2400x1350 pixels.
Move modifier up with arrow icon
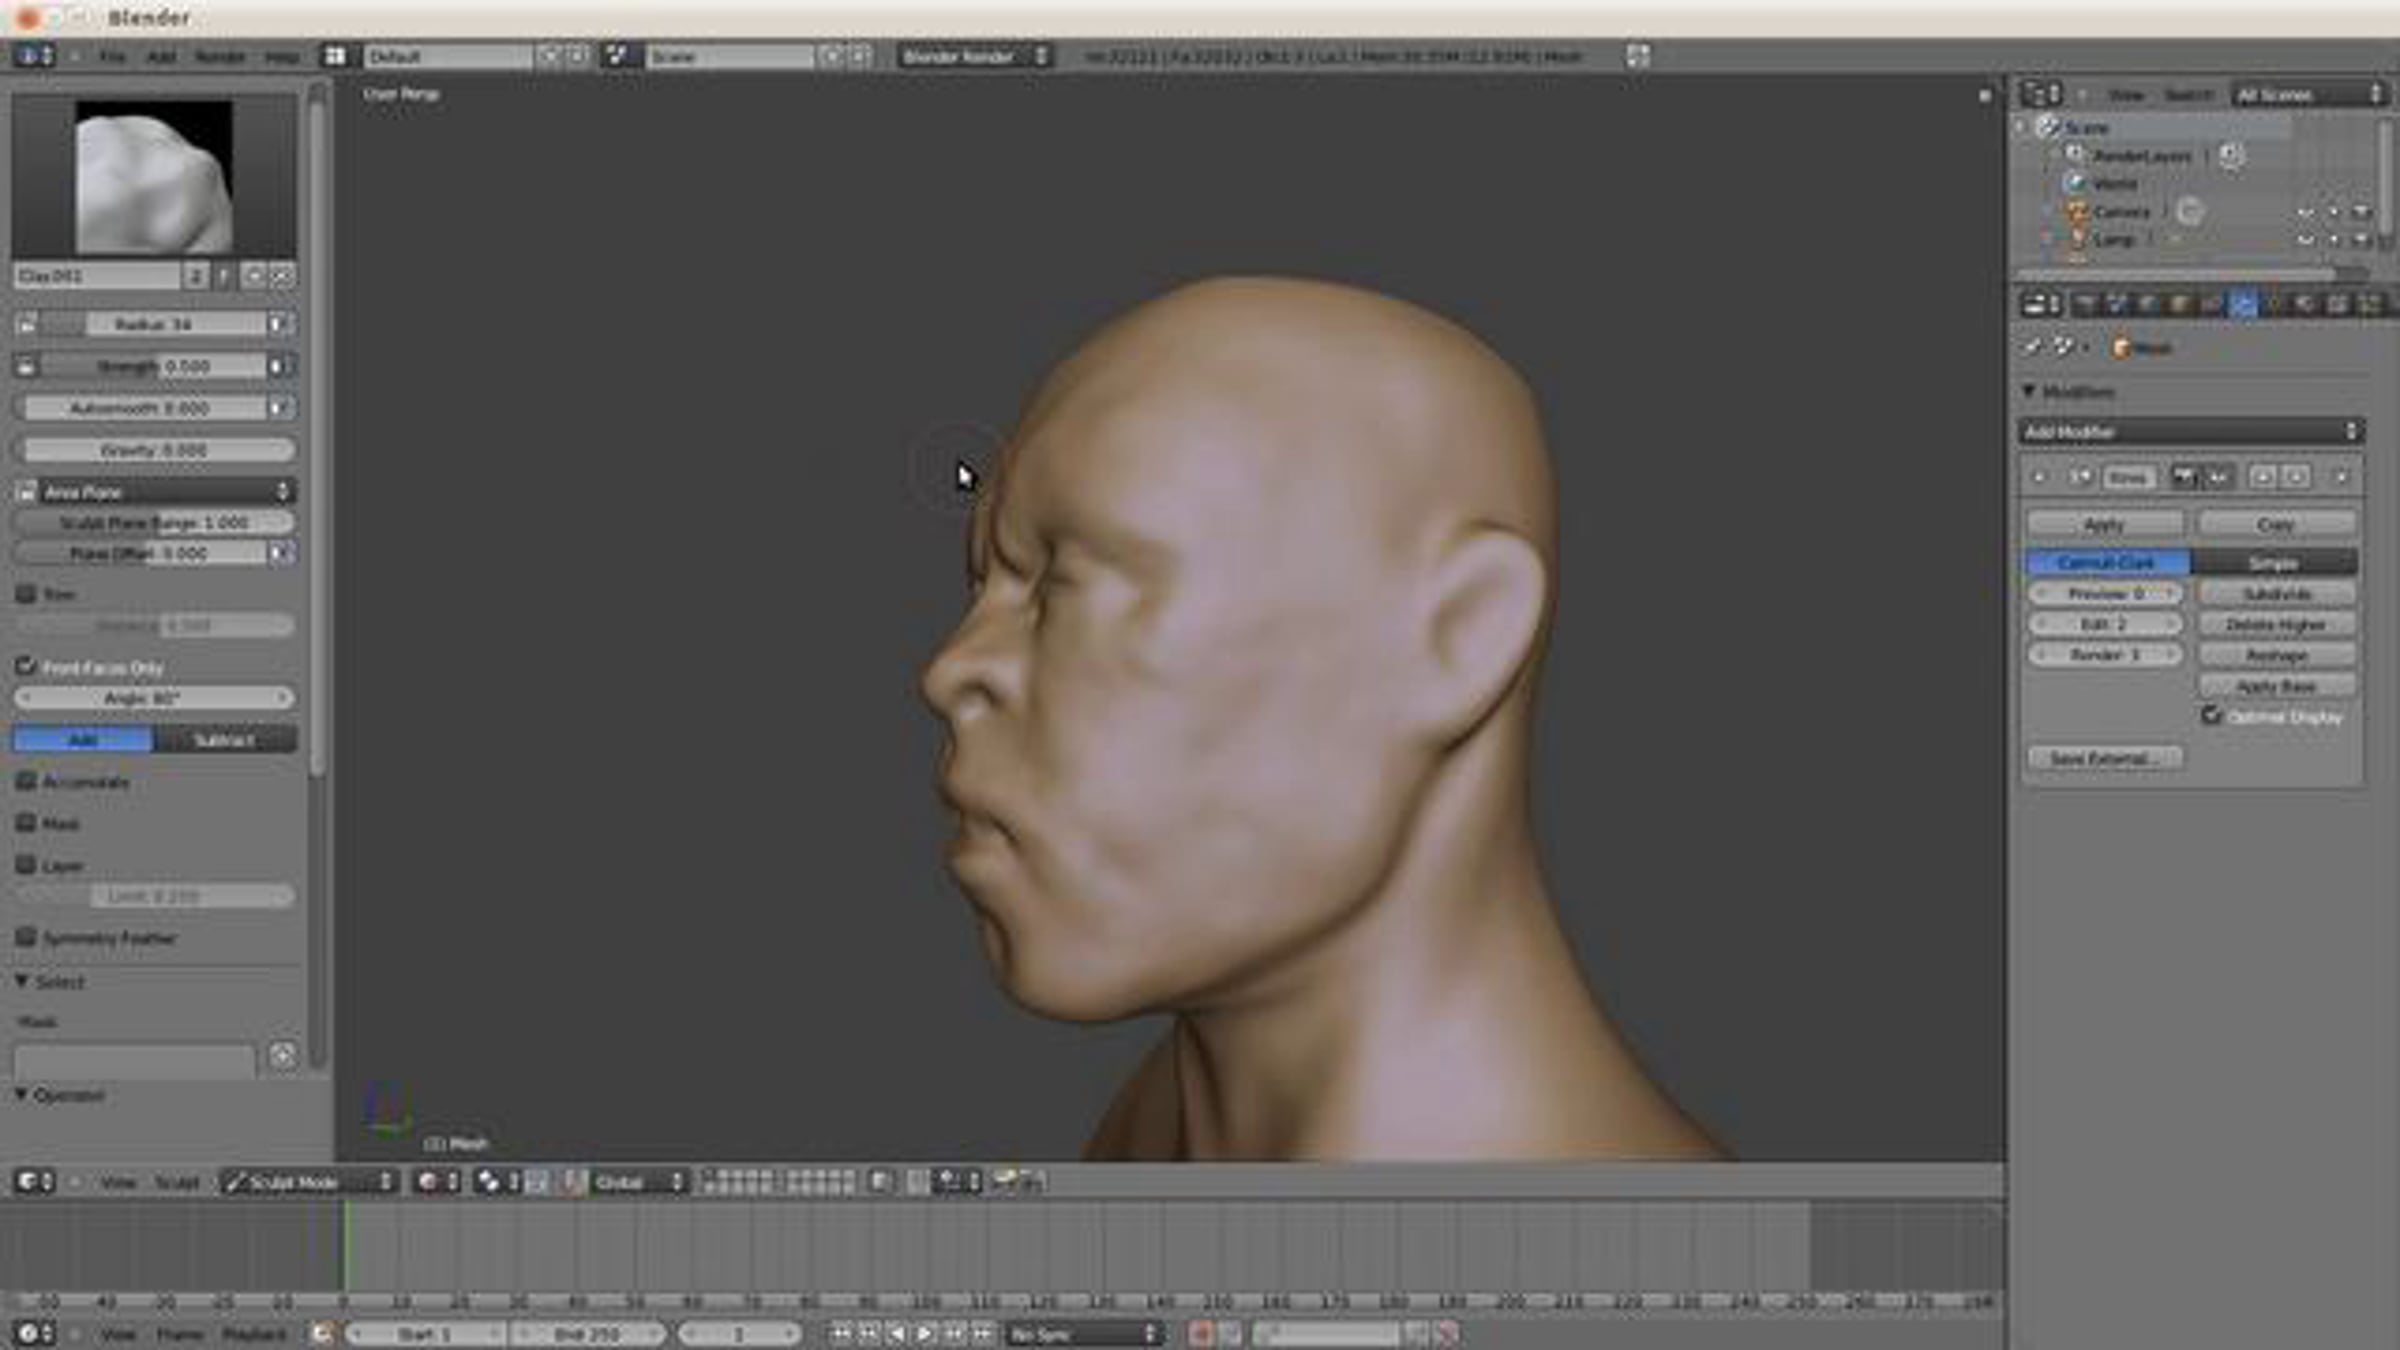[x=2263, y=477]
